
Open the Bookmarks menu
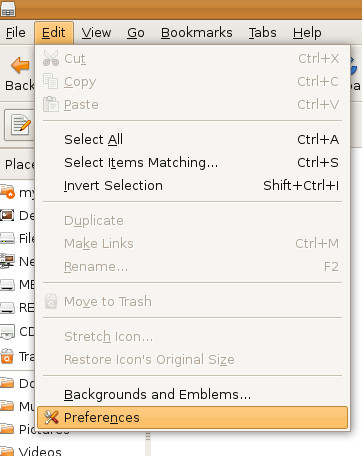click(x=197, y=33)
